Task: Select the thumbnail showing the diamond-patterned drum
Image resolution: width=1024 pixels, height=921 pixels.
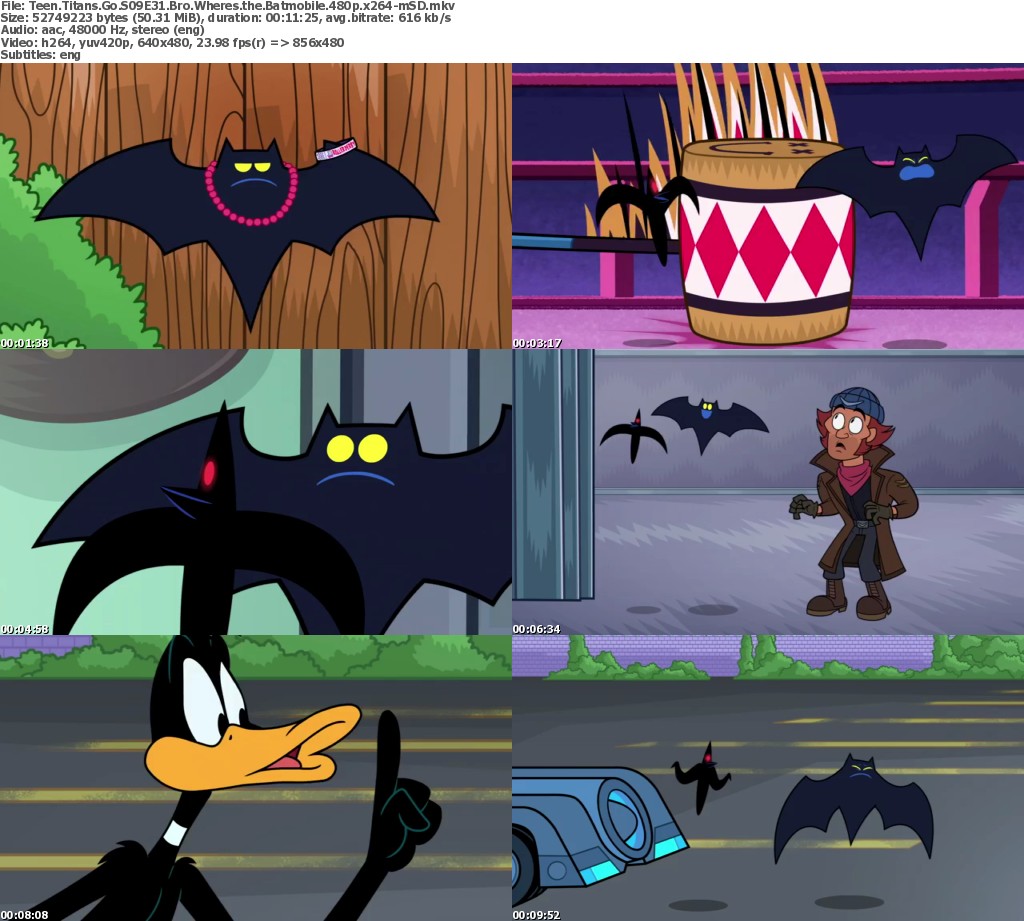Action: [767, 205]
